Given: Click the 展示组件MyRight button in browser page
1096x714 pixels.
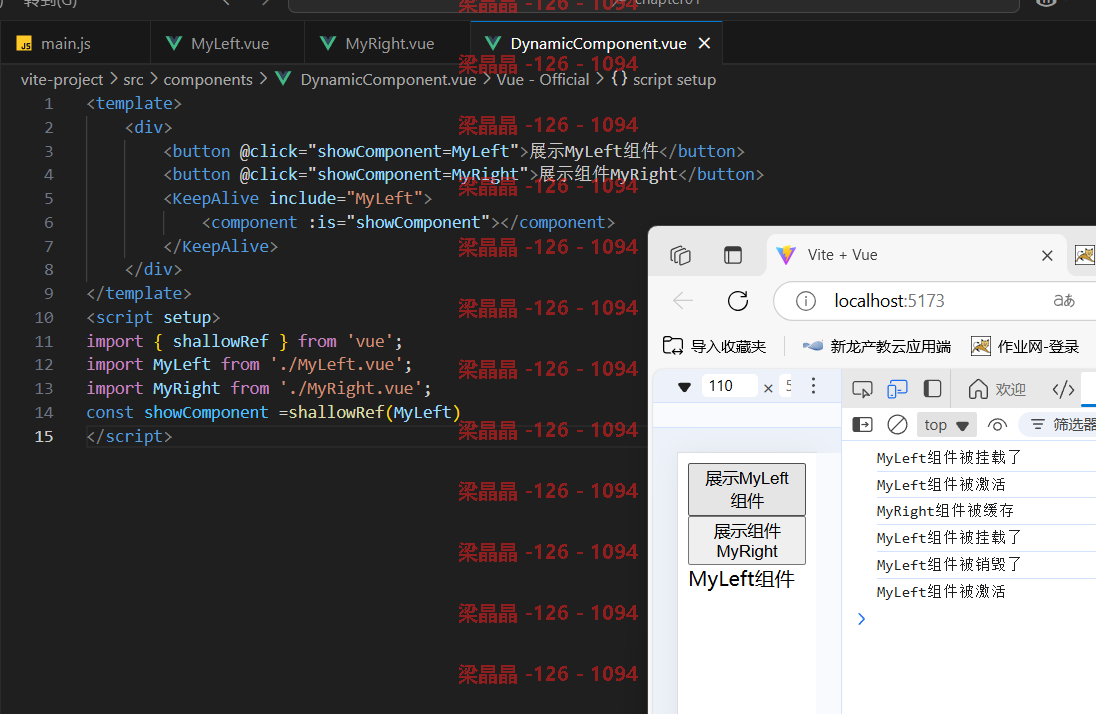Looking at the screenshot, I should [747, 541].
